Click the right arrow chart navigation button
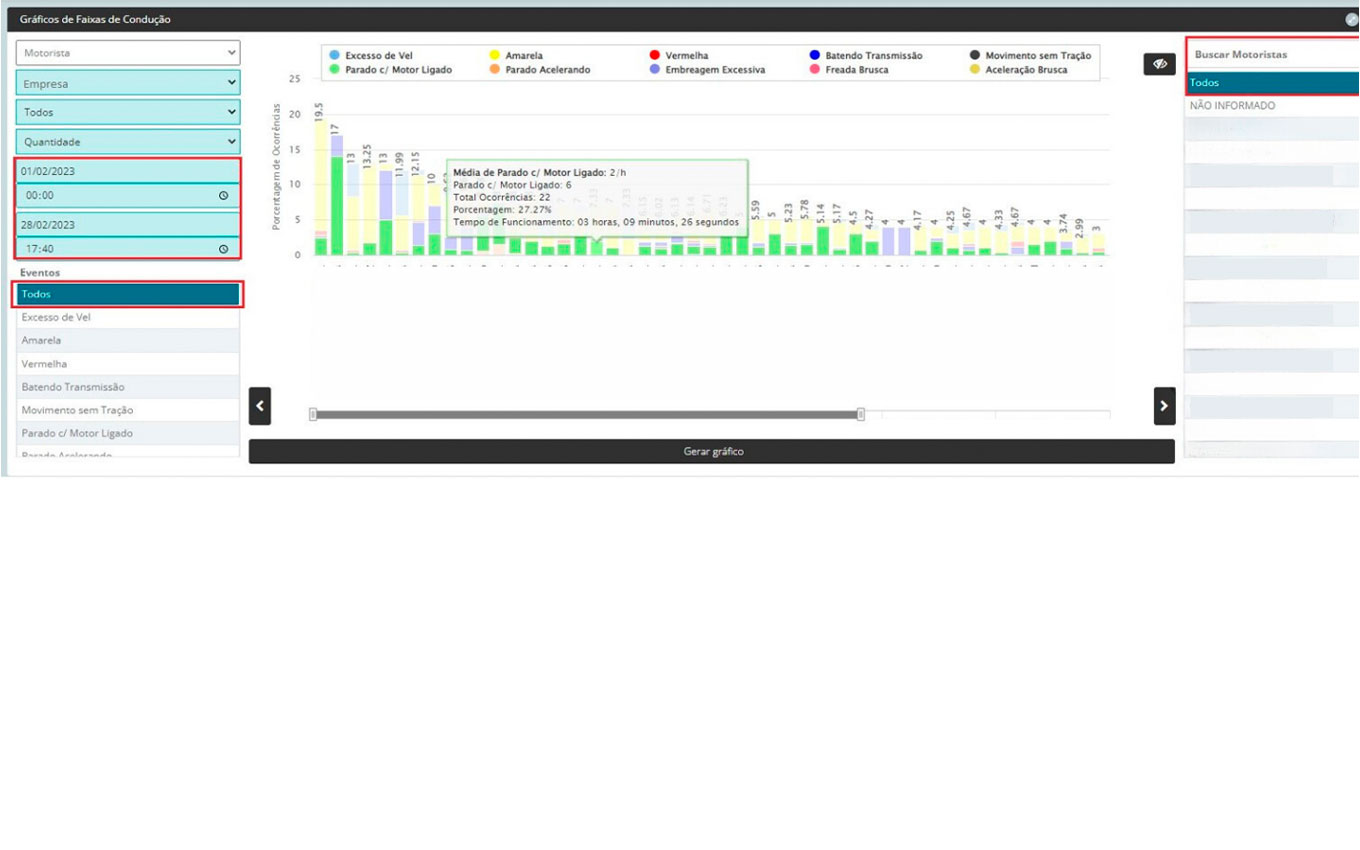Screen dimensions: 1360x850 [1164, 406]
